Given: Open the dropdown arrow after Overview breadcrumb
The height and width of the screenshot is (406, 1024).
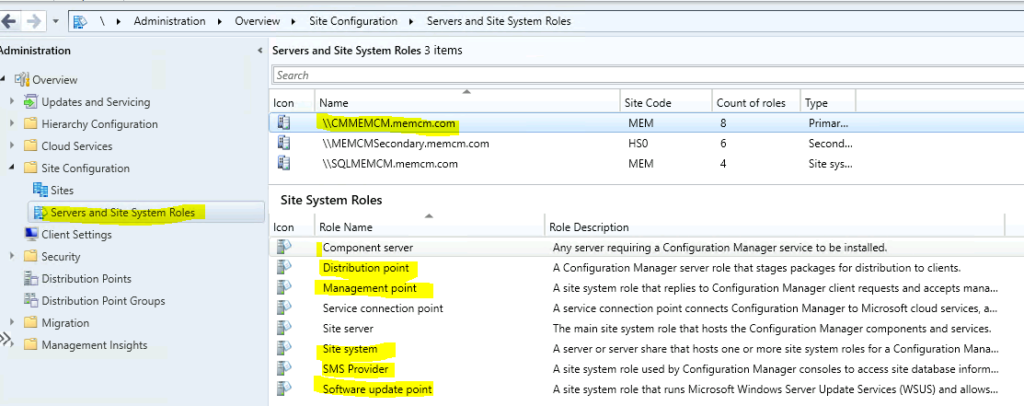Looking at the screenshot, I should (295, 22).
